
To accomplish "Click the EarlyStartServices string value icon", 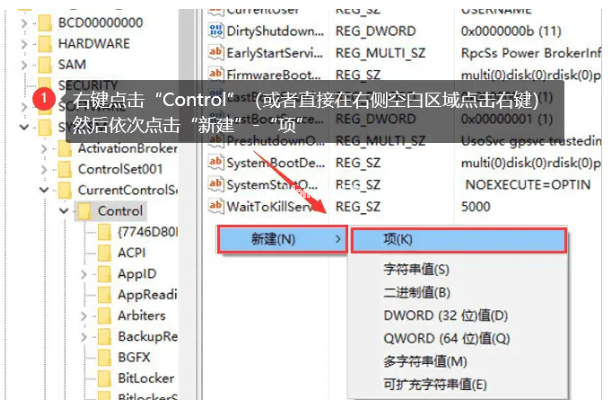I will pos(215,52).
